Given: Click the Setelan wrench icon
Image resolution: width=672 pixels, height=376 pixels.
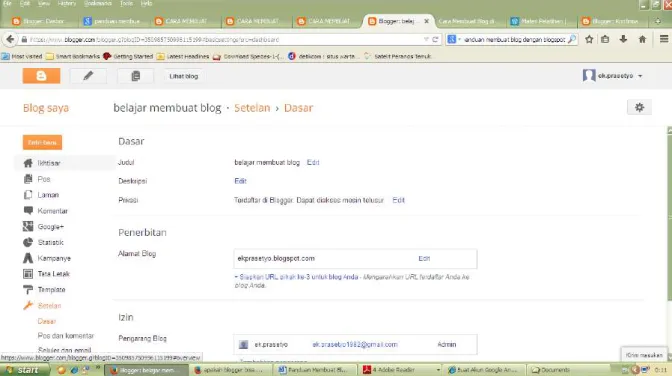Looking at the screenshot, I should (28, 306).
